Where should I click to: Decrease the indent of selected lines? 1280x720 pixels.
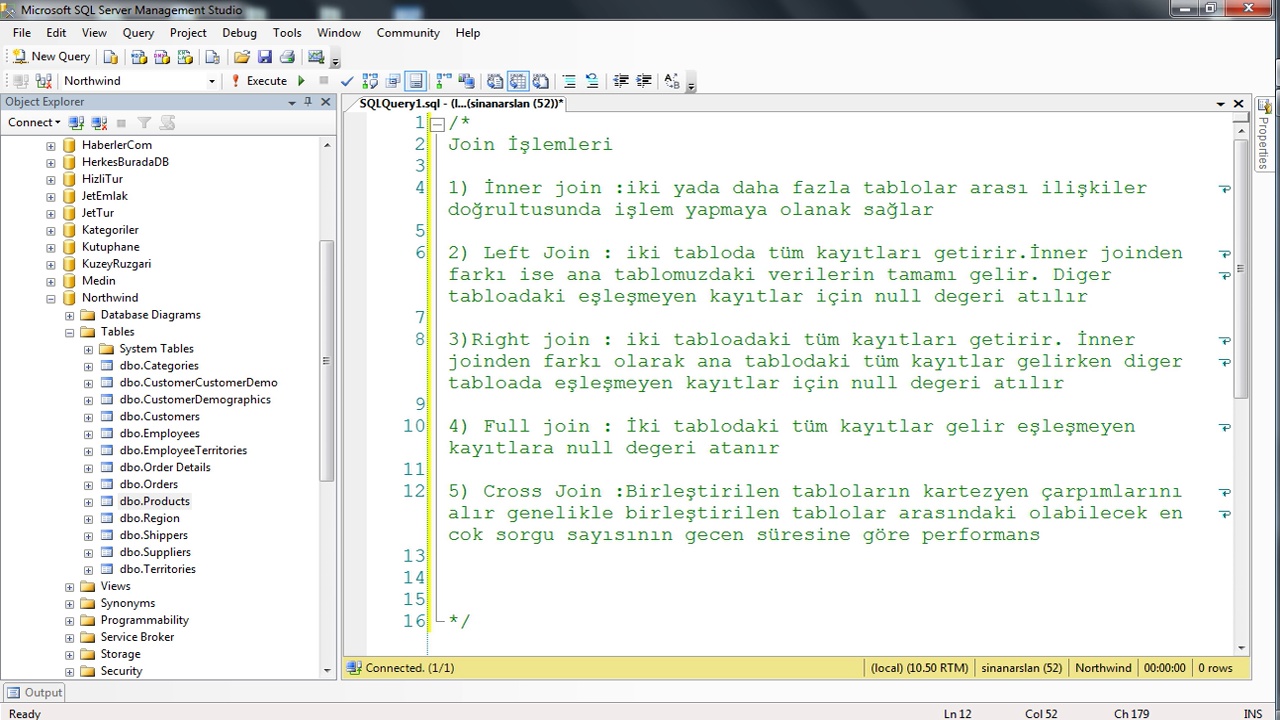620,81
